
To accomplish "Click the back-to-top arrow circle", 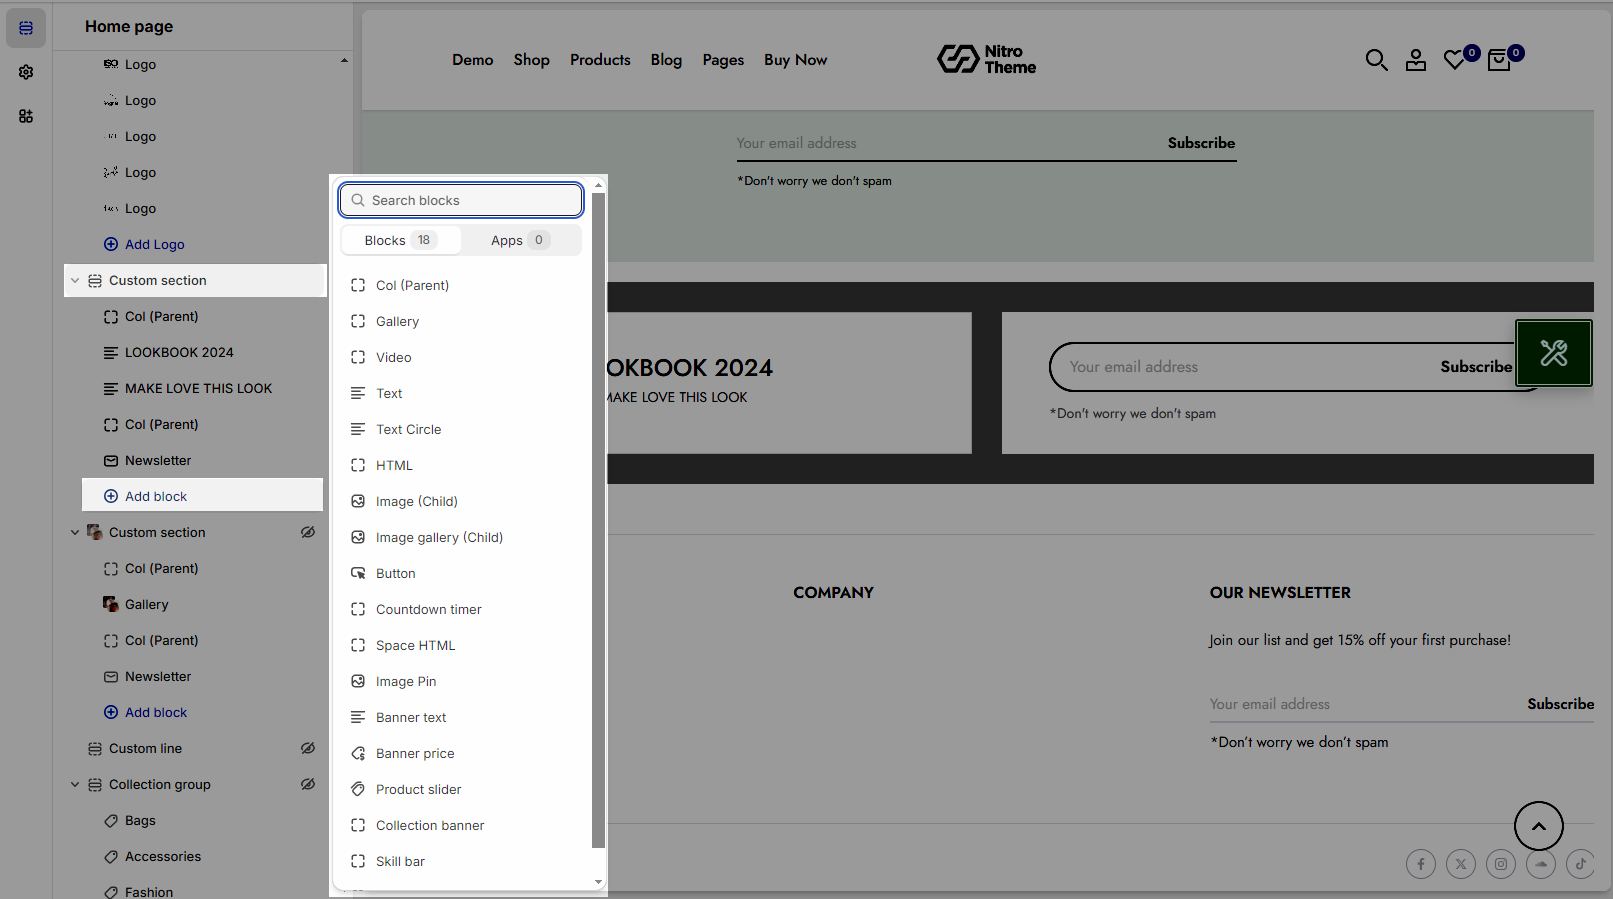I will point(1539,826).
